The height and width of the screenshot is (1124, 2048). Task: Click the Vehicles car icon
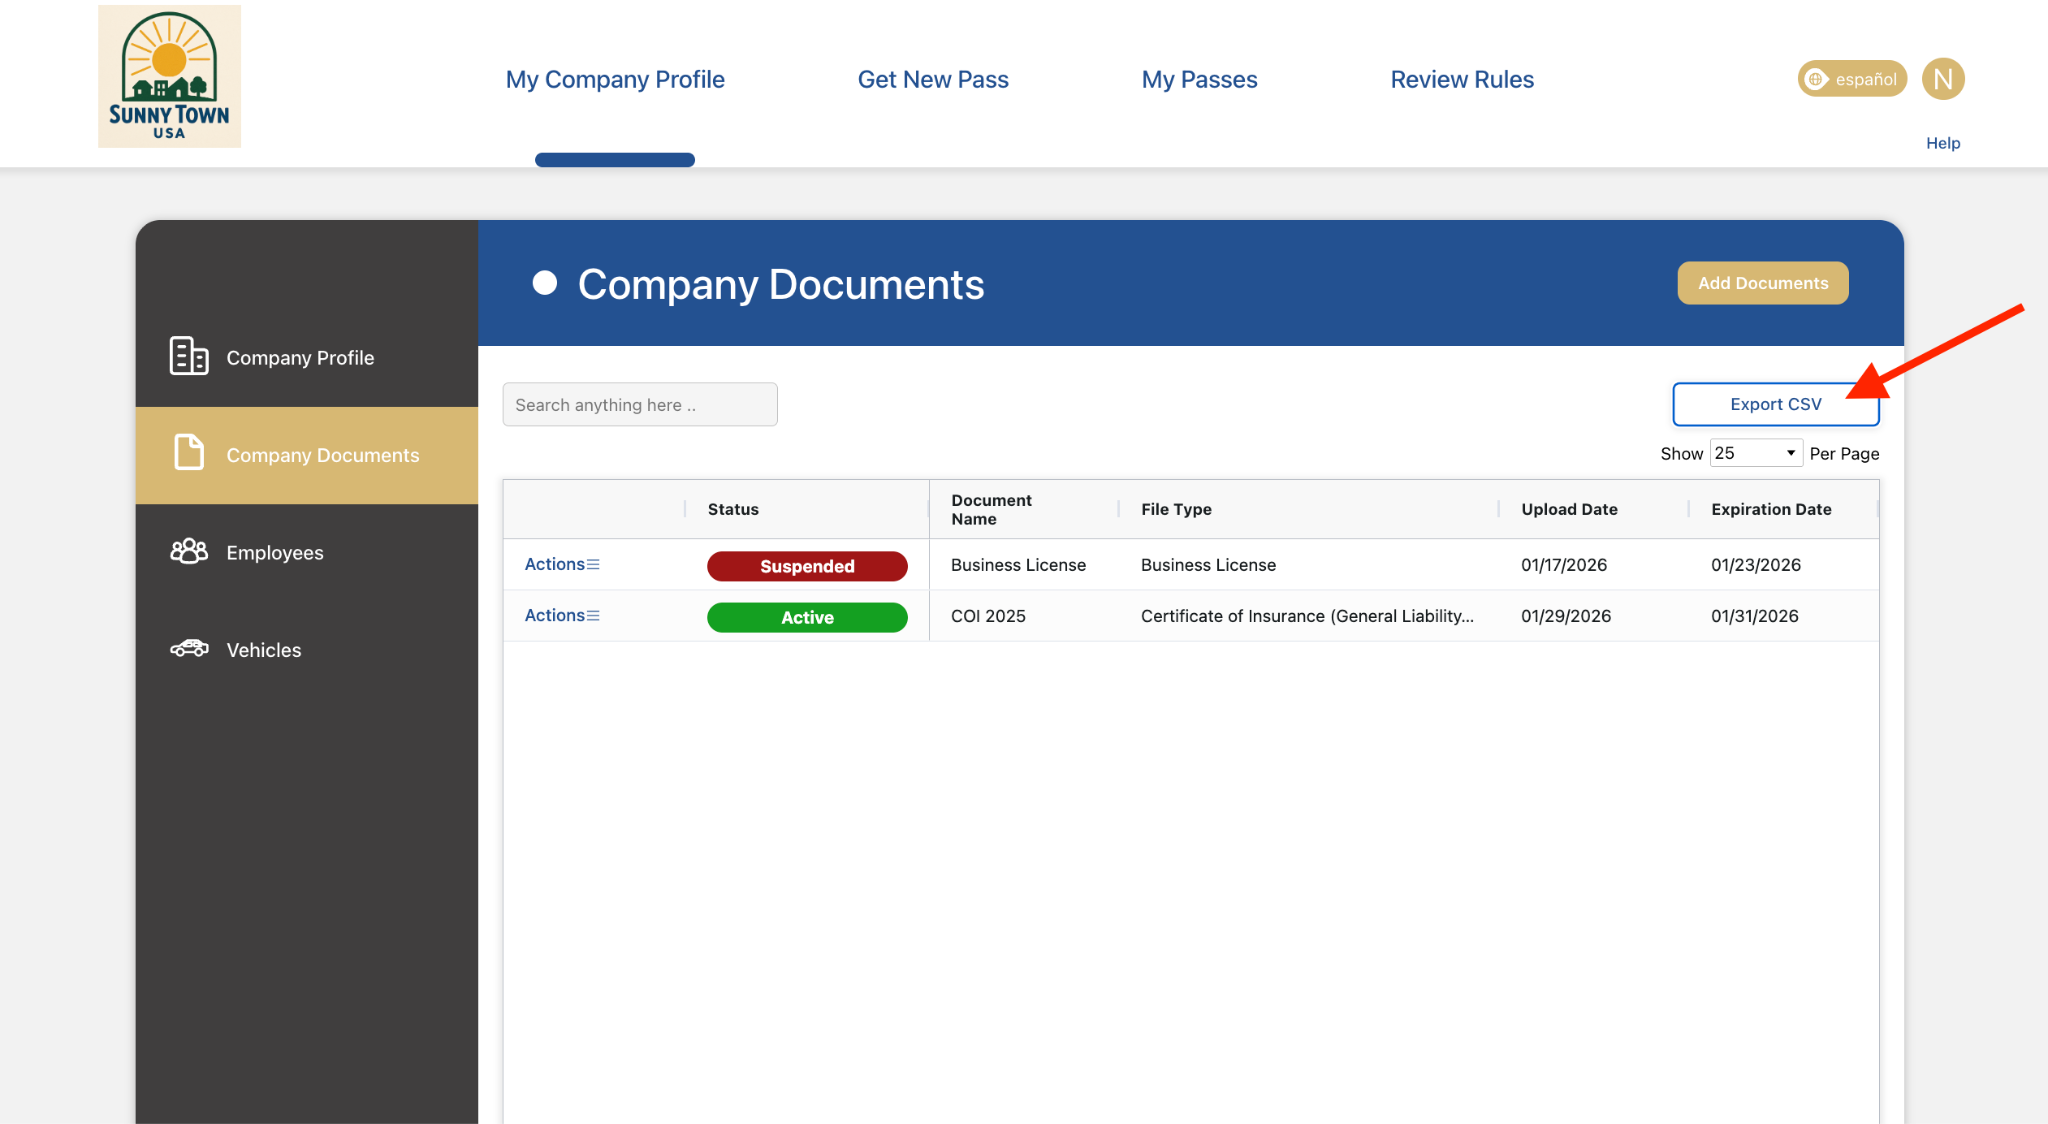(x=189, y=649)
